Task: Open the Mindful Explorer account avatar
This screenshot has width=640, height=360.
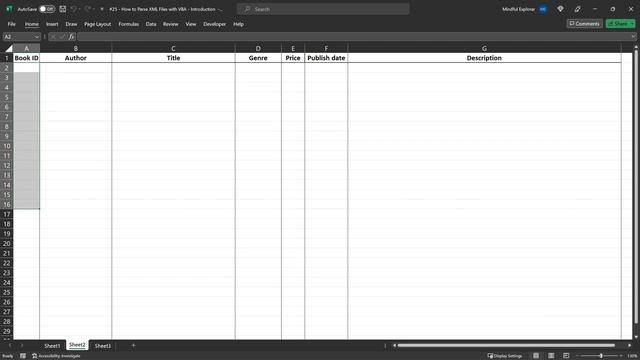Action: [x=543, y=9]
